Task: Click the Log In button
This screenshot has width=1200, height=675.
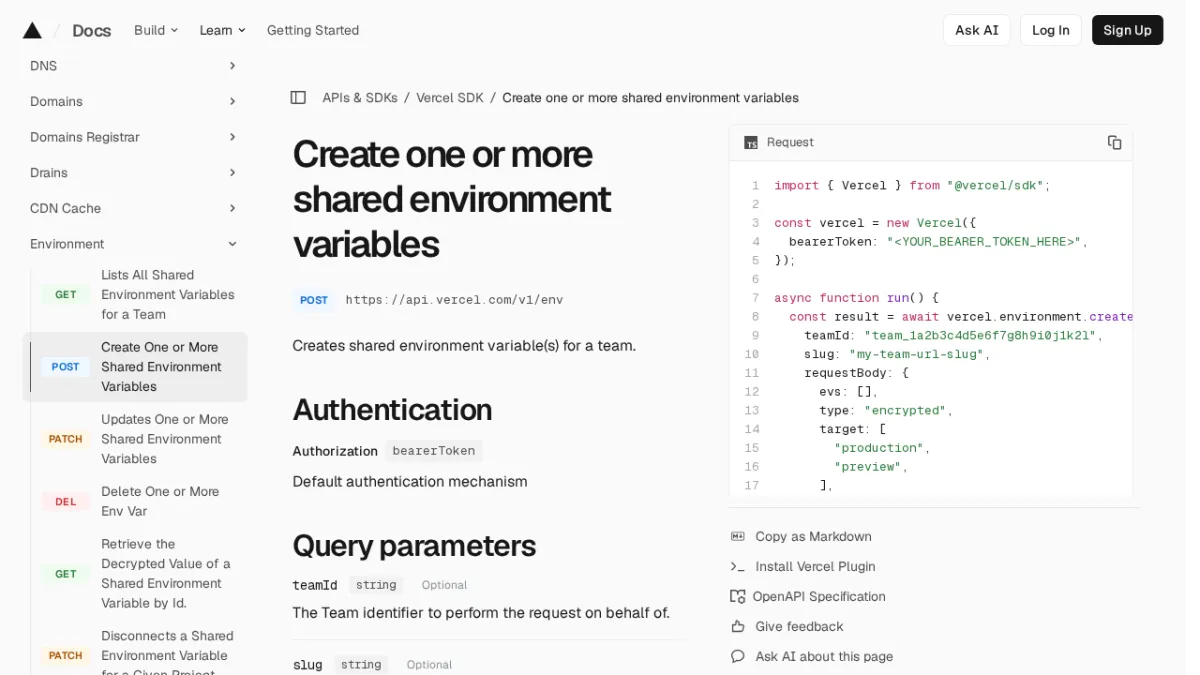Action: coord(1051,30)
